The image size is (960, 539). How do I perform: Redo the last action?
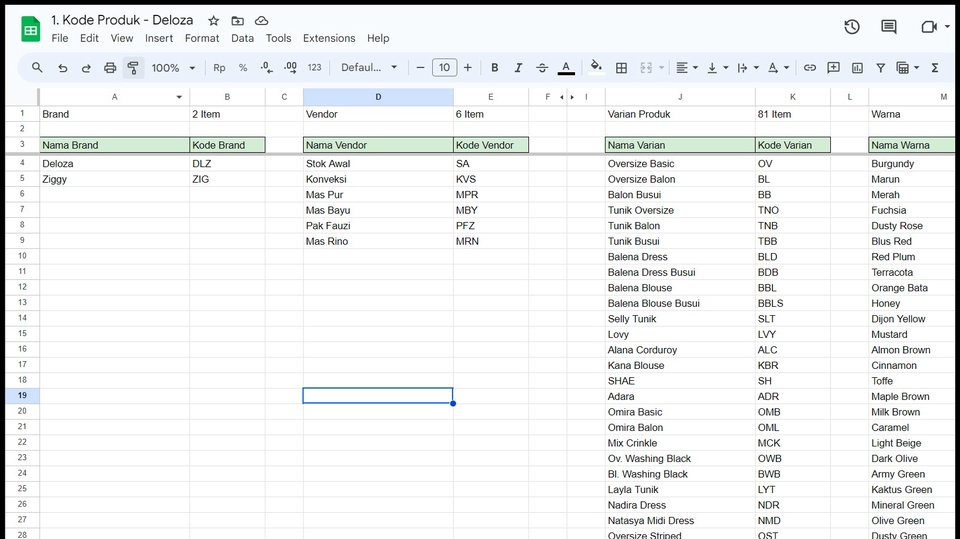click(x=86, y=67)
